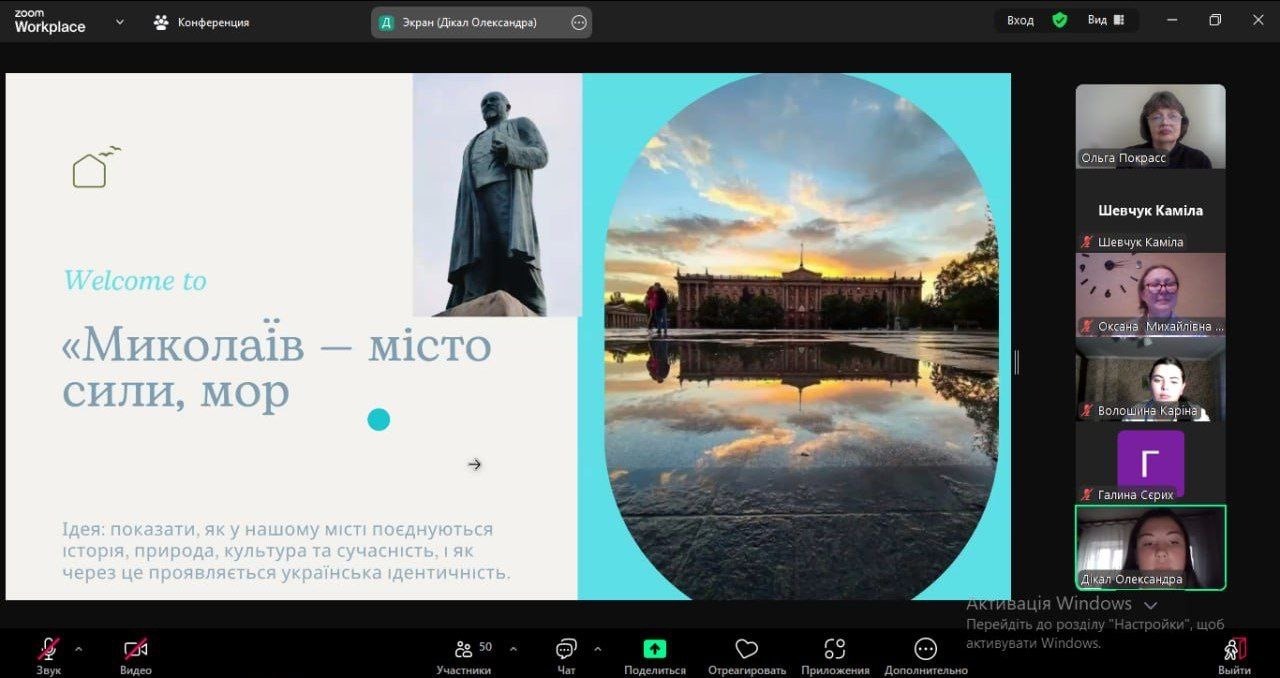Viewport: 1280px width, 678px height.
Task: Click the Вход sign-in button
Action: coord(1020,20)
